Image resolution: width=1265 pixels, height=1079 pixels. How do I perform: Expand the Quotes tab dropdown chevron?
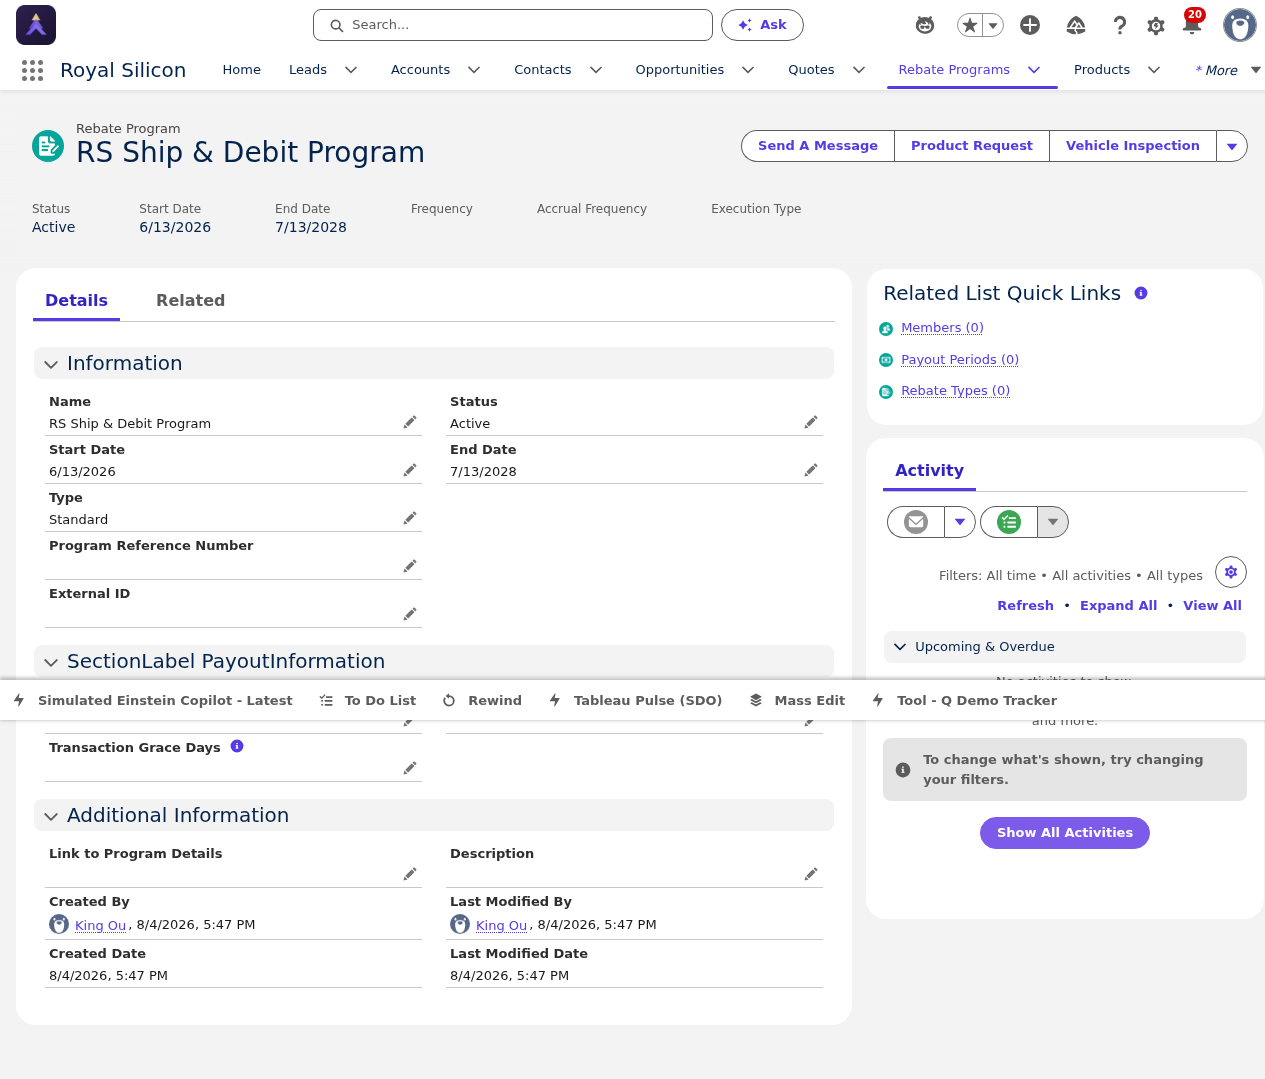(x=859, y=70)
